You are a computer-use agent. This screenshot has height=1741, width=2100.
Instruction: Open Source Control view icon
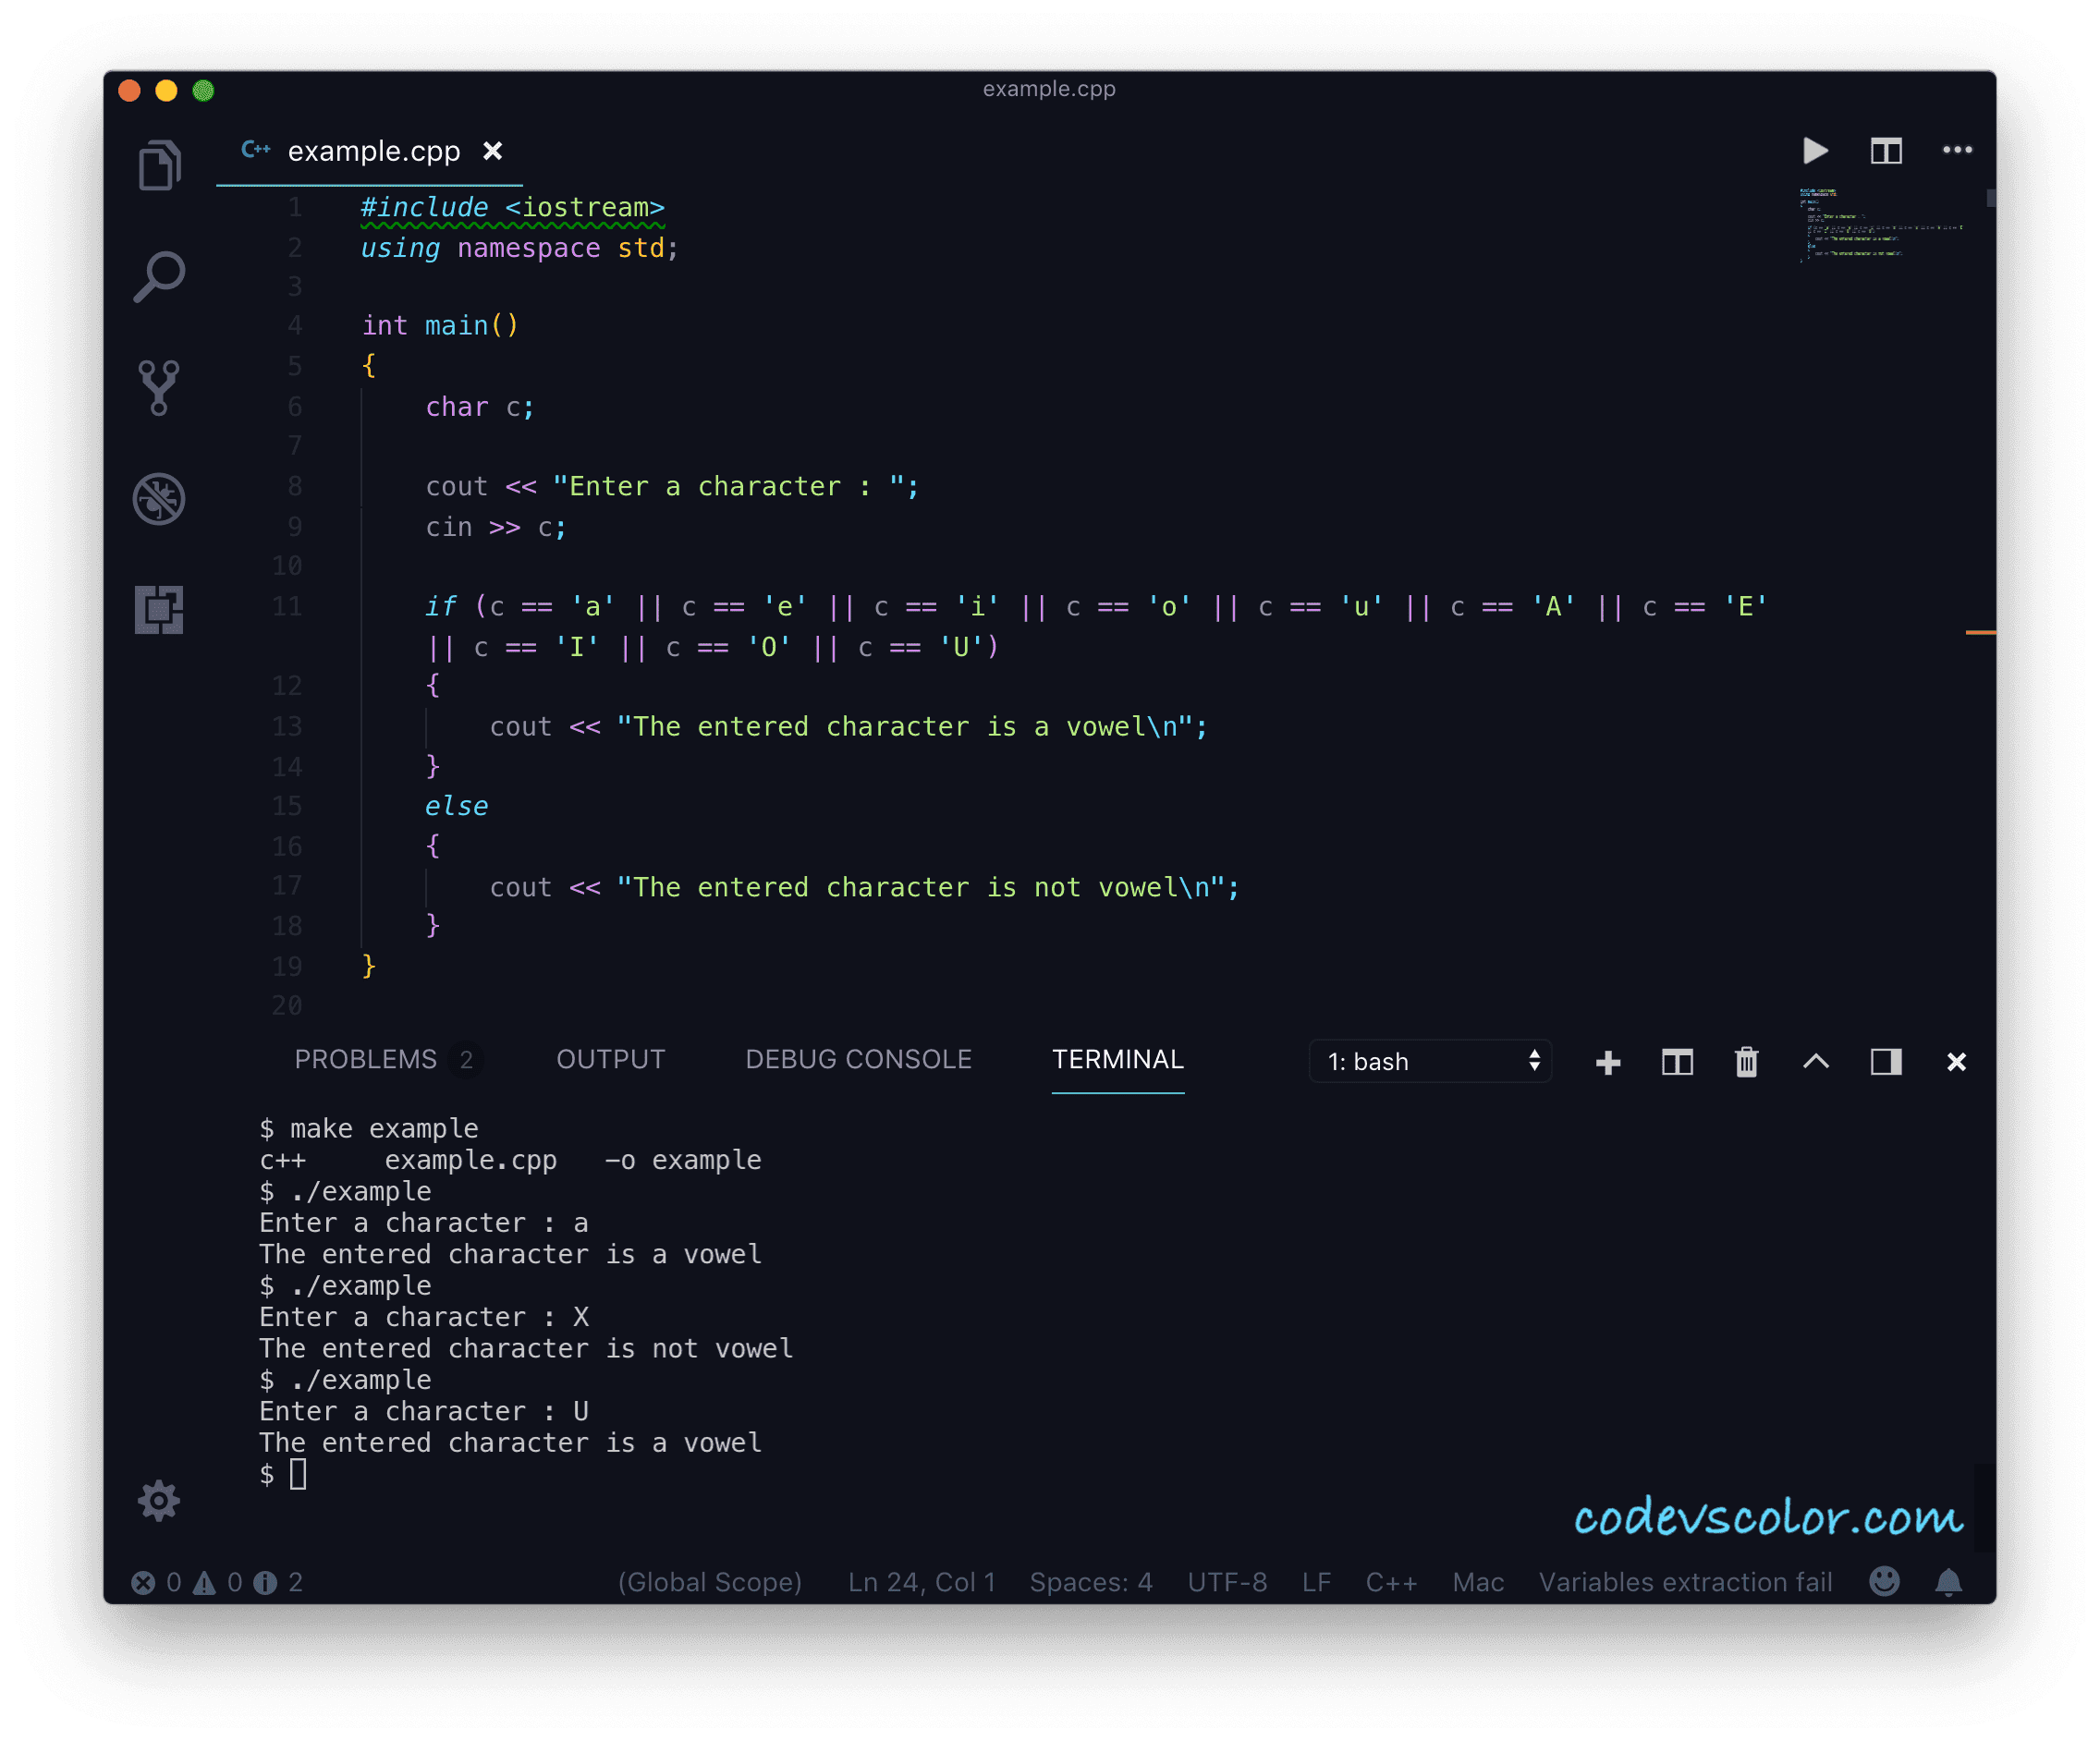tap(159, 387)
